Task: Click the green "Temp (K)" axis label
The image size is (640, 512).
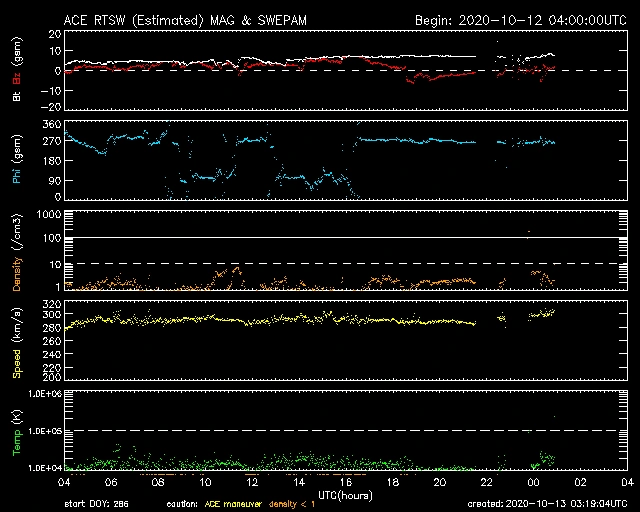Action: (x=17, y=432)
